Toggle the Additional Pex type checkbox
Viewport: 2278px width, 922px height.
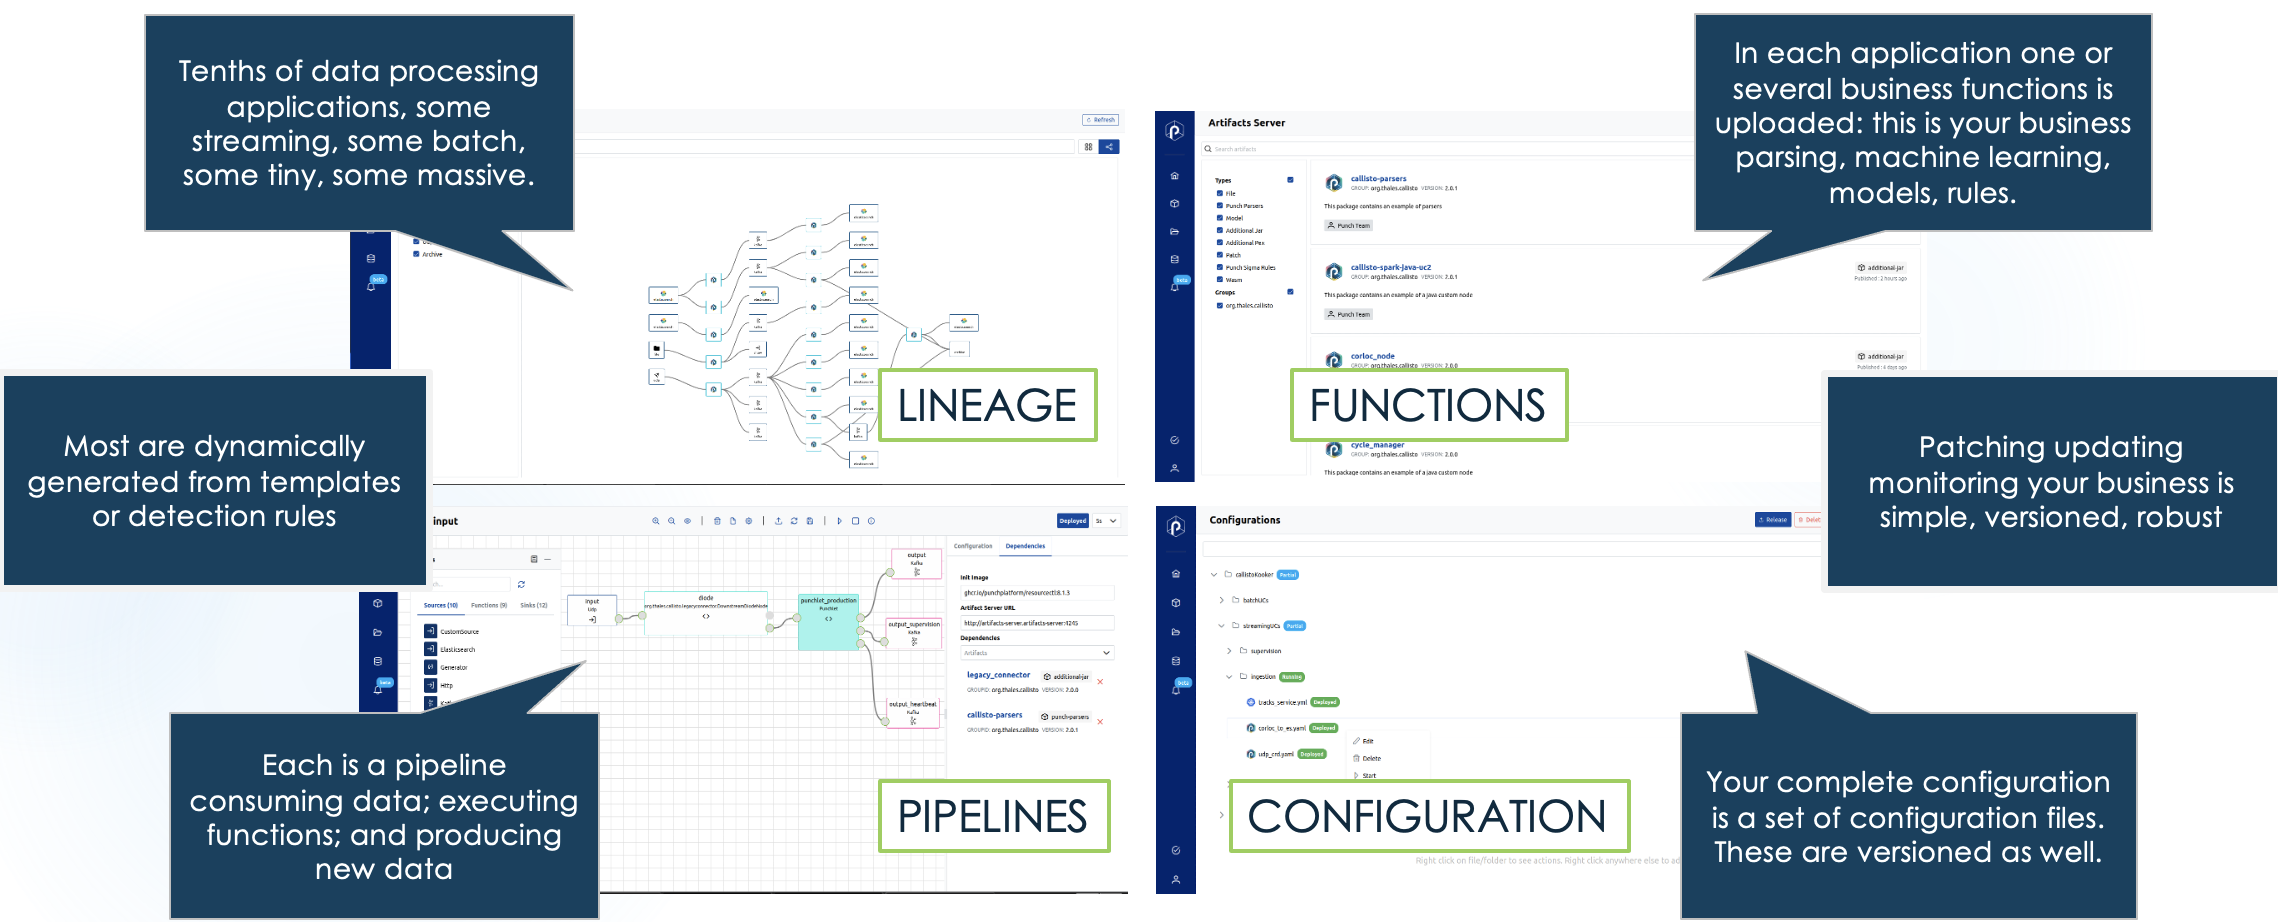(x=1220, y=243)
